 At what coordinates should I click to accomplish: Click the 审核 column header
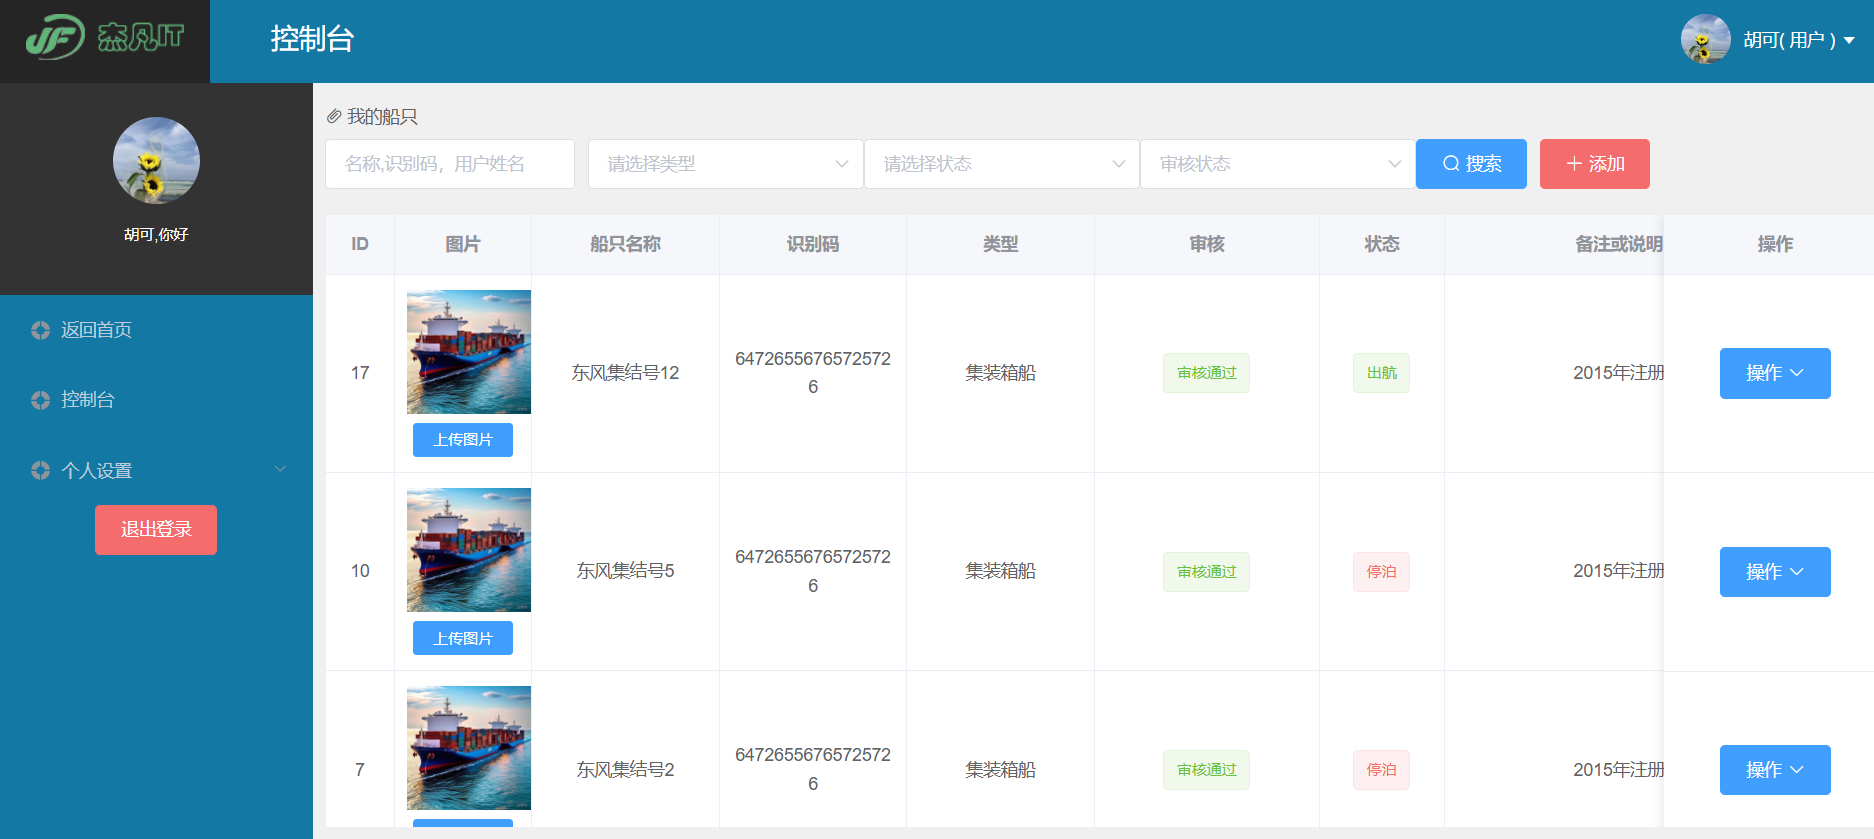[1207, 244]
